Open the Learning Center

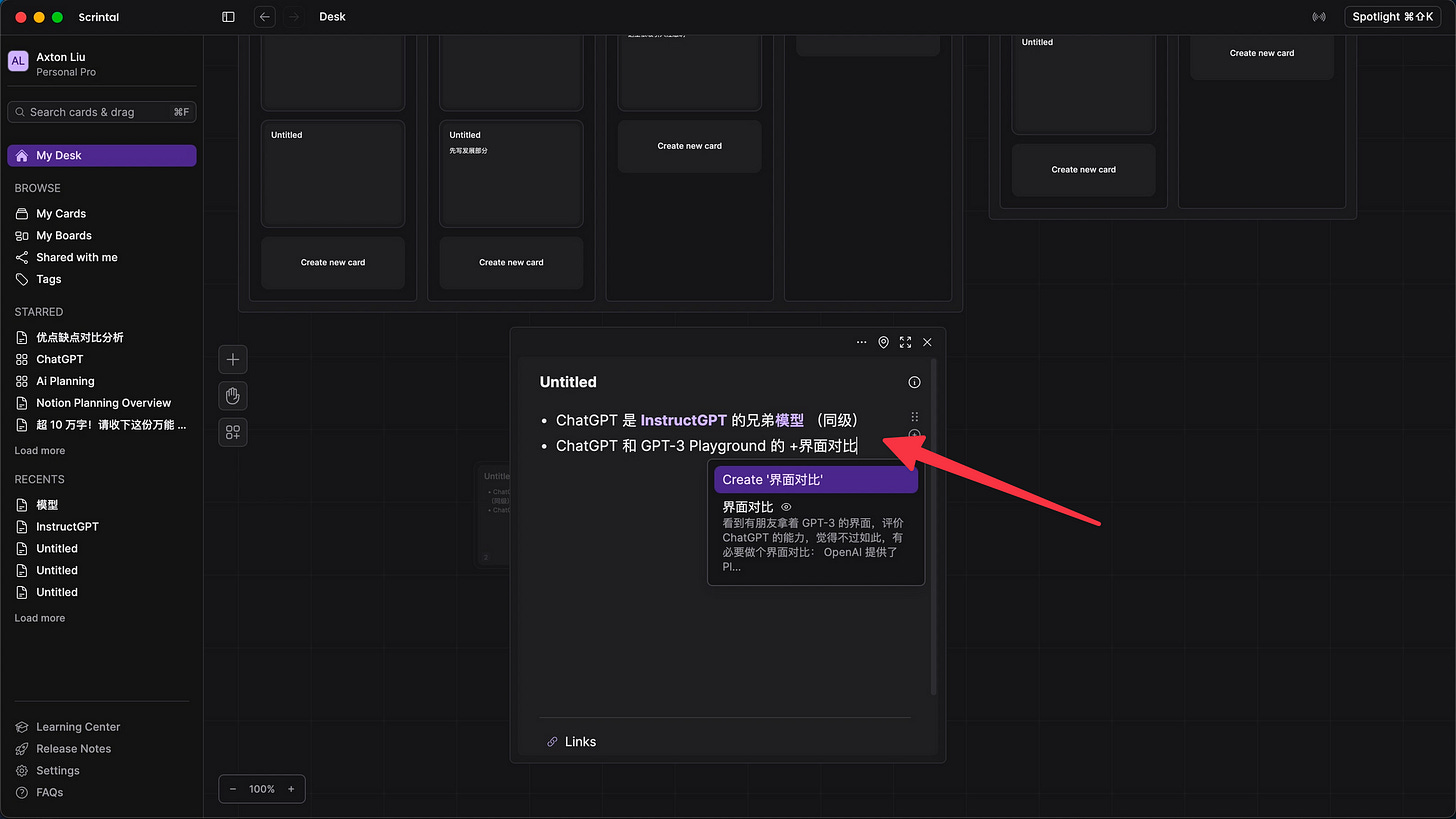point(78,727)
